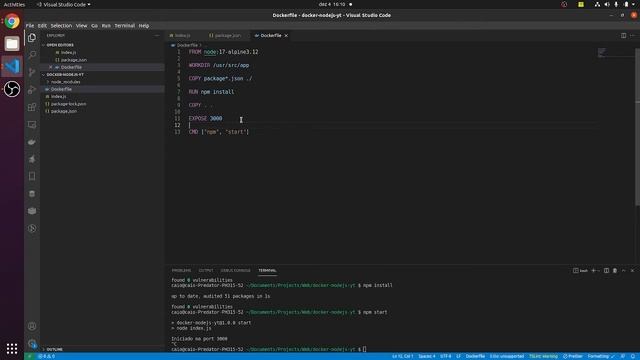Viewport: 640px width, 360px height.
Task: Open the Terminal menu
Action: (124, 26)
